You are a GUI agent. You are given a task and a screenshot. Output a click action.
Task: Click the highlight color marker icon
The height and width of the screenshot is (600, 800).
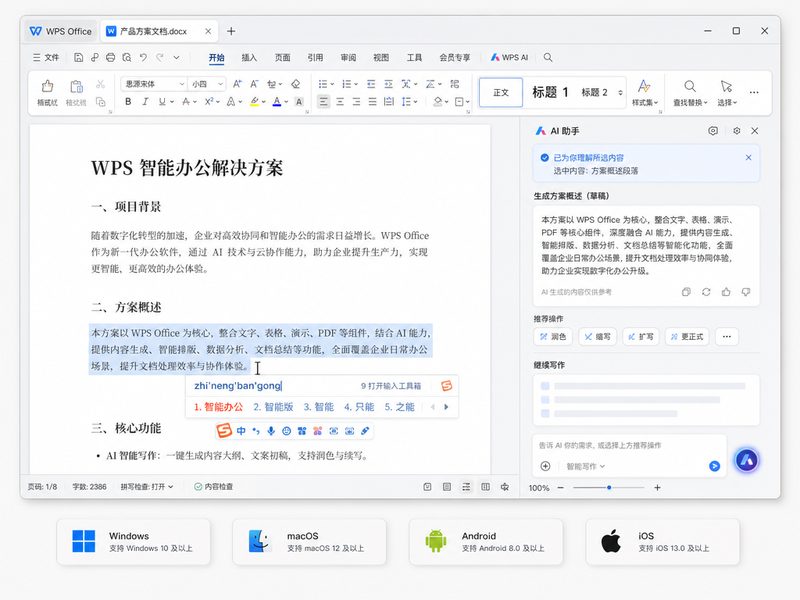[x=255, y=102]
